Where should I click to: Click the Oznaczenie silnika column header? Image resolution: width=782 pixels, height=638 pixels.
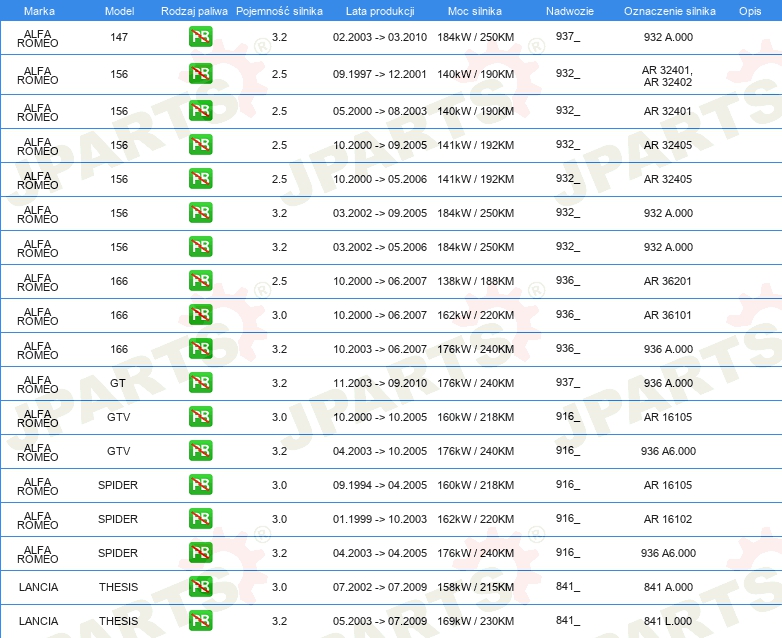(x=670, y=11)
